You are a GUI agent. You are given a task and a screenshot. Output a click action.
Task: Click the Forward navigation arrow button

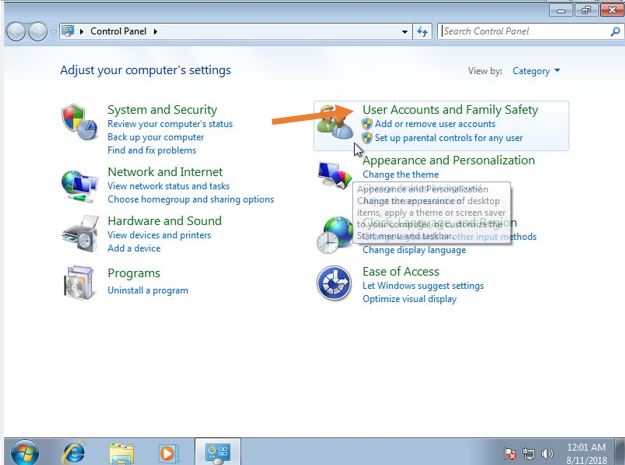point(38,31)
